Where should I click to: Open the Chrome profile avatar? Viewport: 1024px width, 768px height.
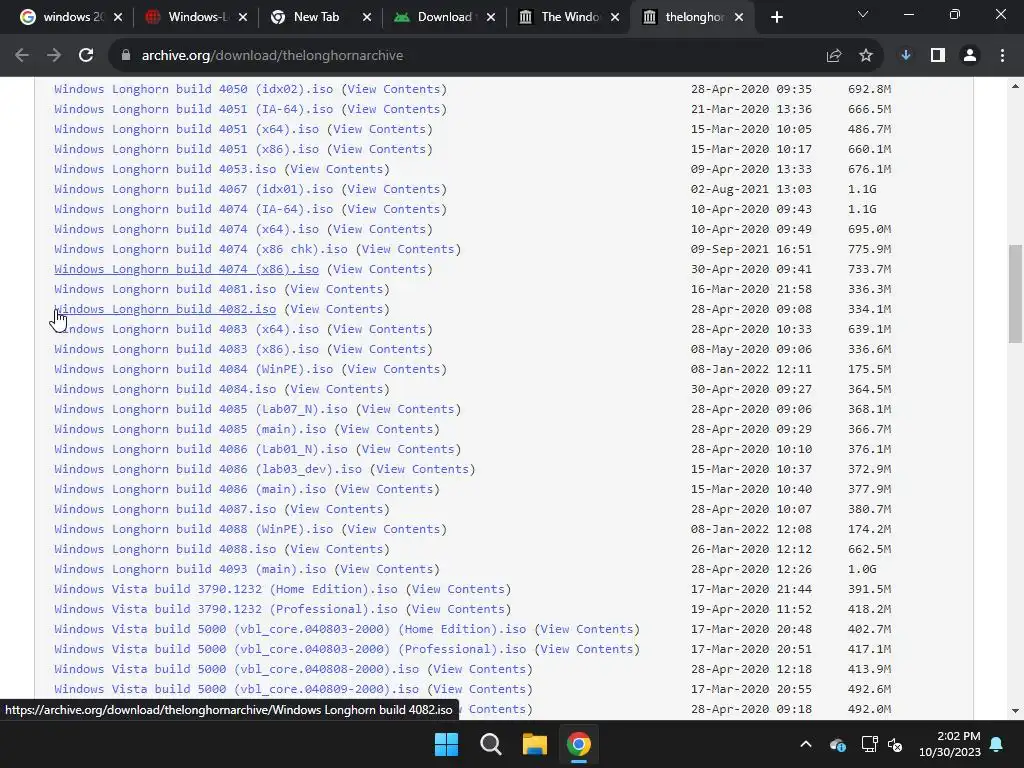pyautogui.click(x=970, y=56)
